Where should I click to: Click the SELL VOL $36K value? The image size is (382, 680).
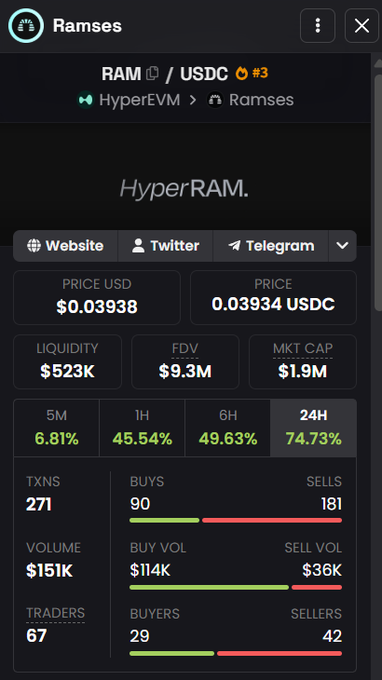coord(322,570)
